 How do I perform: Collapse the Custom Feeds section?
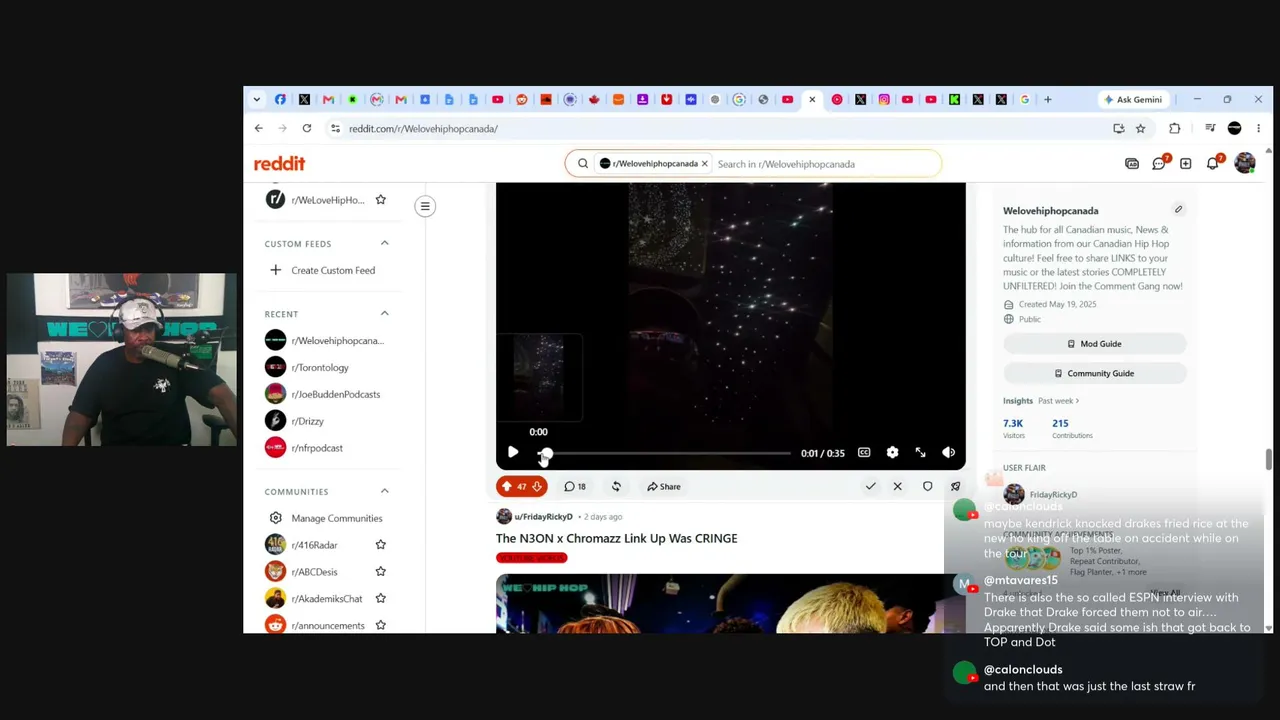coord(384,244)
